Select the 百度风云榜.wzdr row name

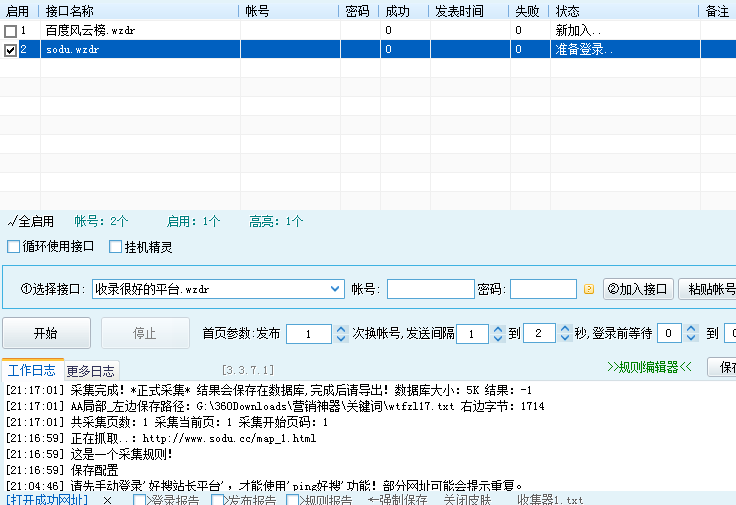coord(91,31)
